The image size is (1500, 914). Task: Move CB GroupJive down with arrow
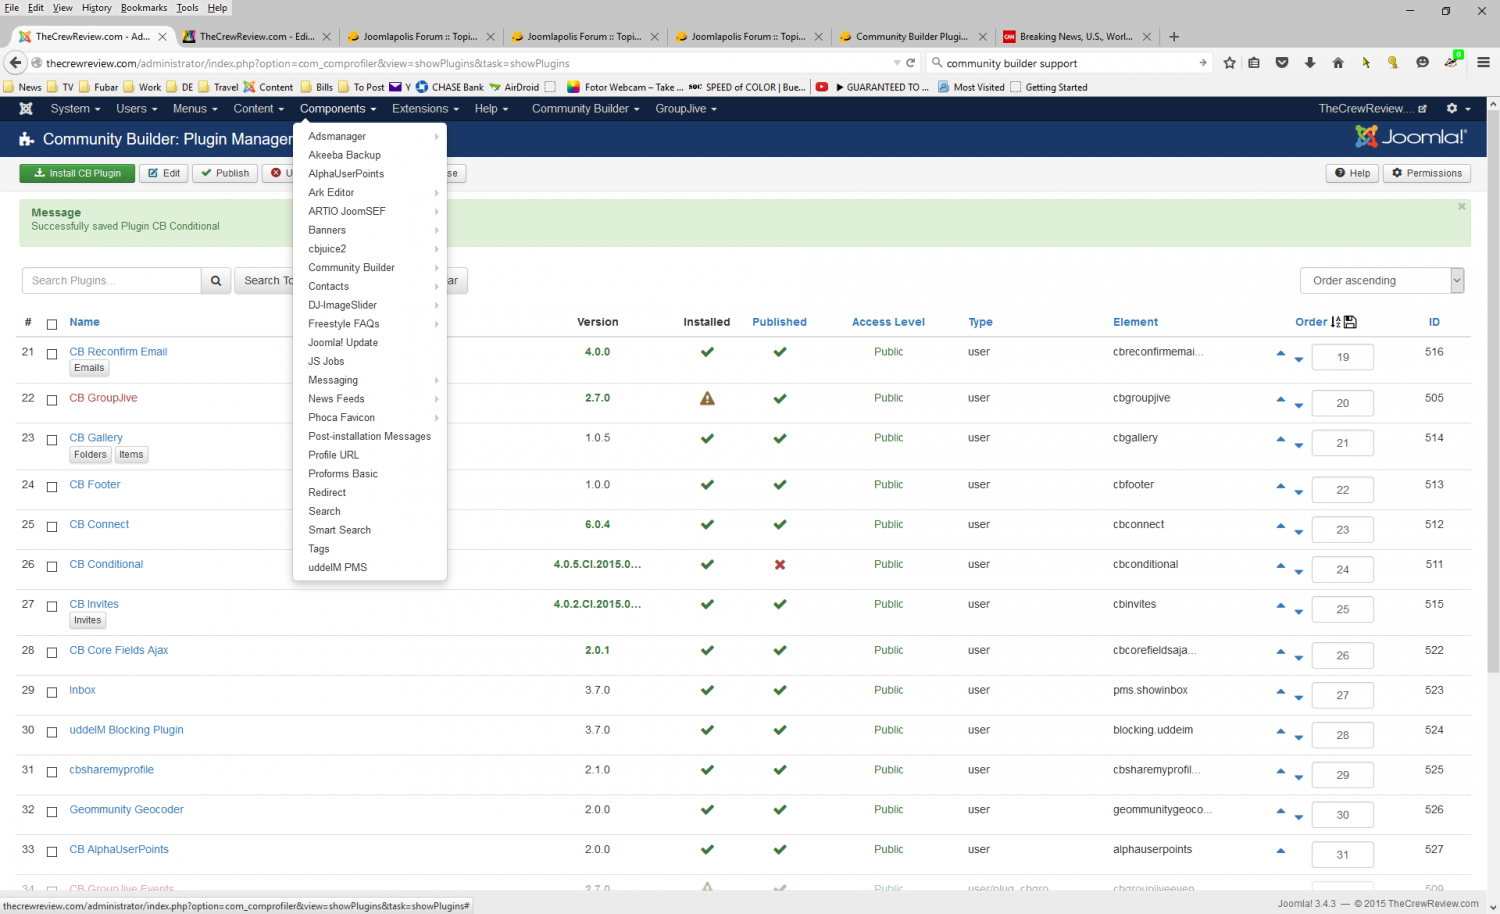1299,405
